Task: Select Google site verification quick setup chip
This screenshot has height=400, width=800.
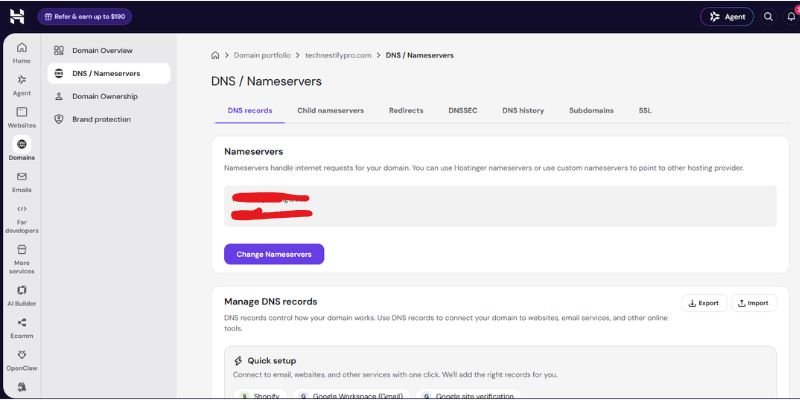Action: [468, 396]
